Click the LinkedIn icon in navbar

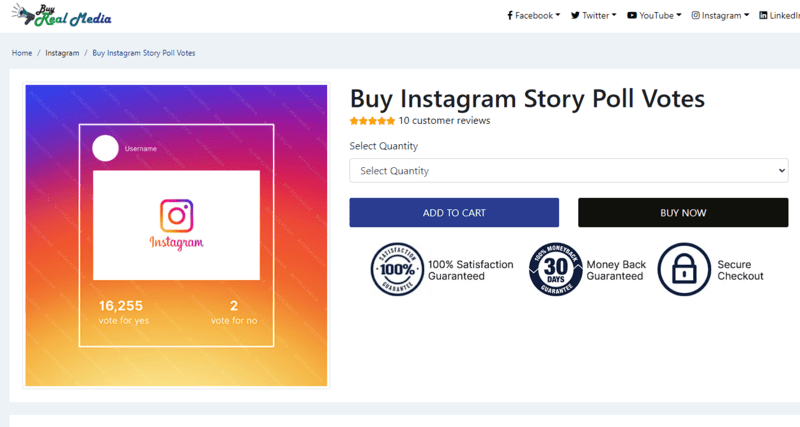pyautogui.click(x=763, y=15)
